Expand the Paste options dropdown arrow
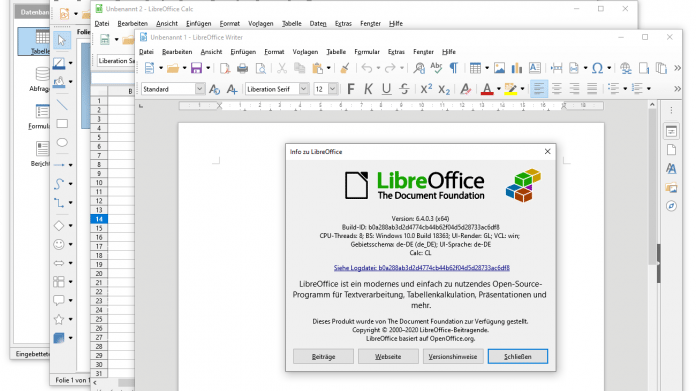Viewport: 696px width, 391px height. click(x=328, y=68)
